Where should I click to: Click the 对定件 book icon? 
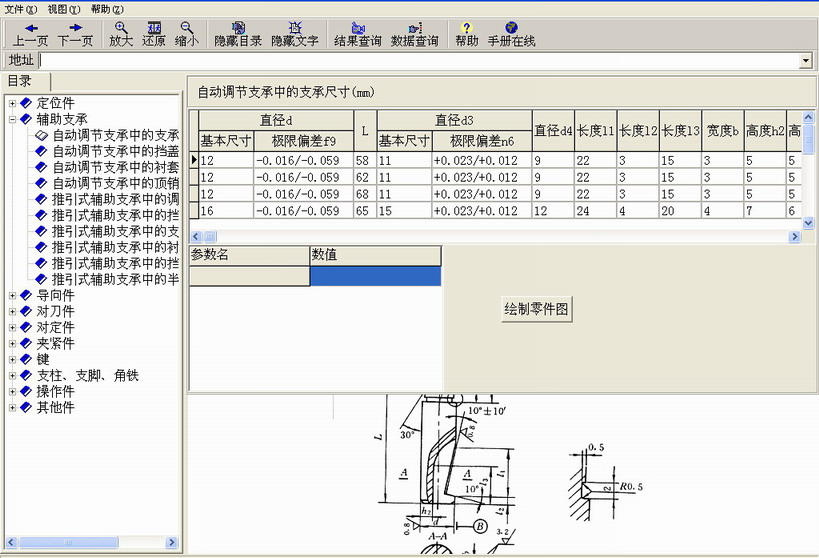point(26,328)
